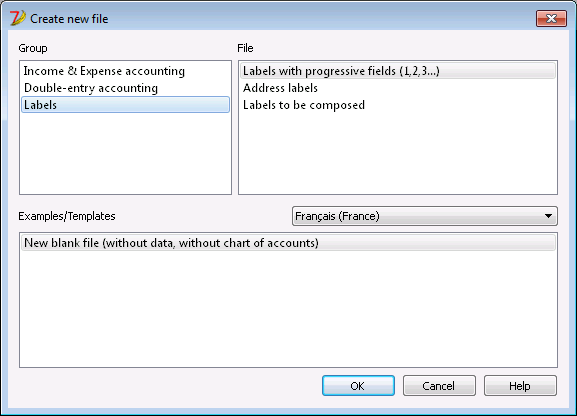Viewport: 577px width, 416px height.
Task: Select Double-entry accounting group
Action: [91, 88]
